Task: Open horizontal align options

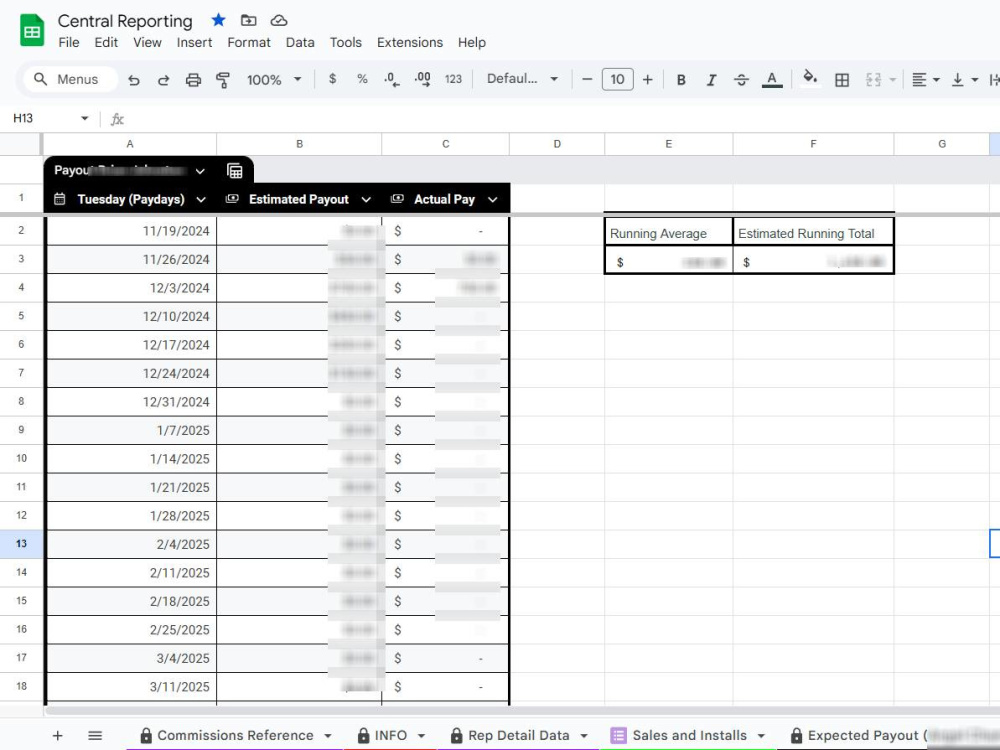Action: click(925, 80)
